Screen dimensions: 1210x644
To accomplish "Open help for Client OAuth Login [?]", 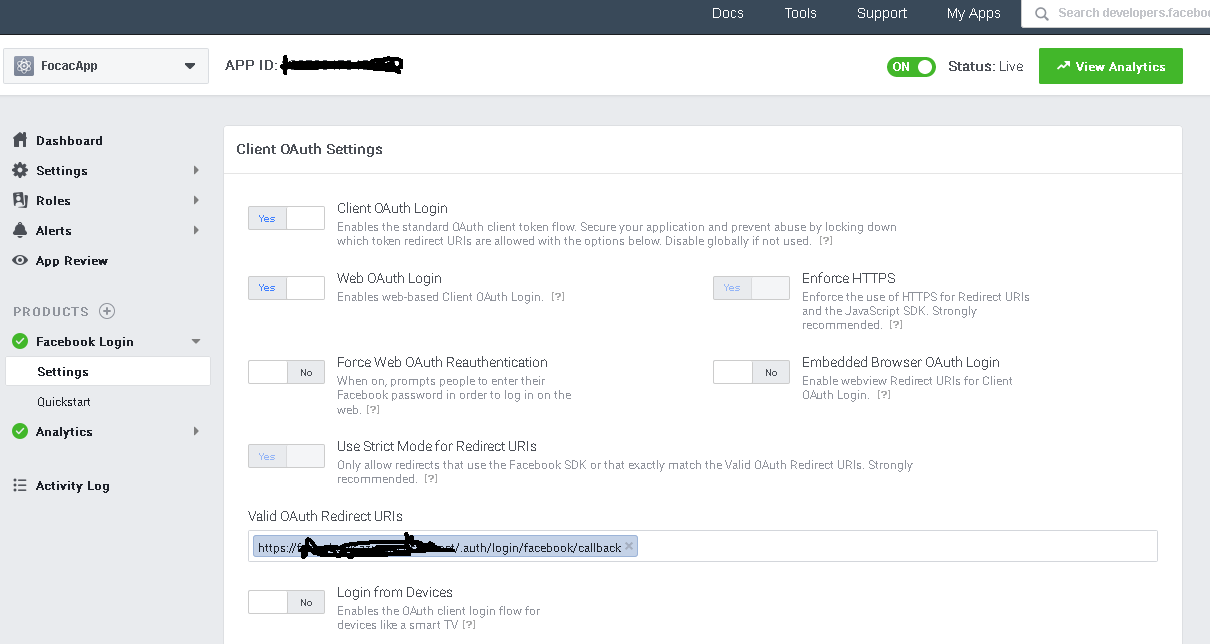I will (826, 241).
